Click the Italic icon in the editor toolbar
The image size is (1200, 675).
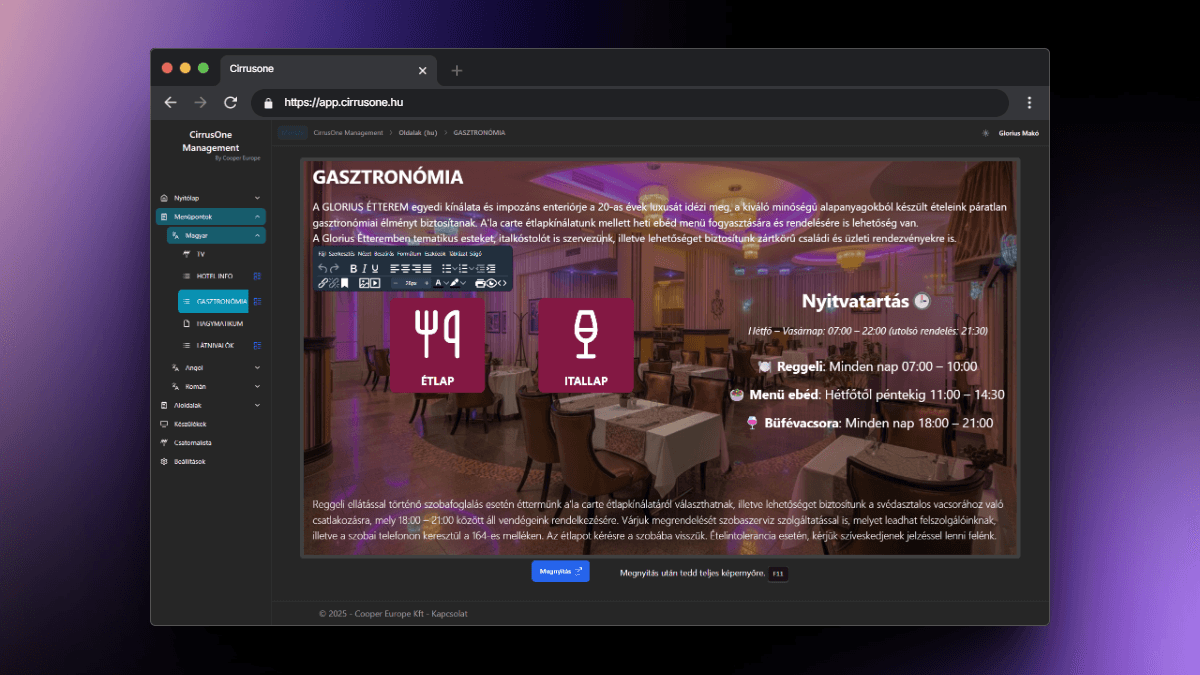[x=364, y=267]
